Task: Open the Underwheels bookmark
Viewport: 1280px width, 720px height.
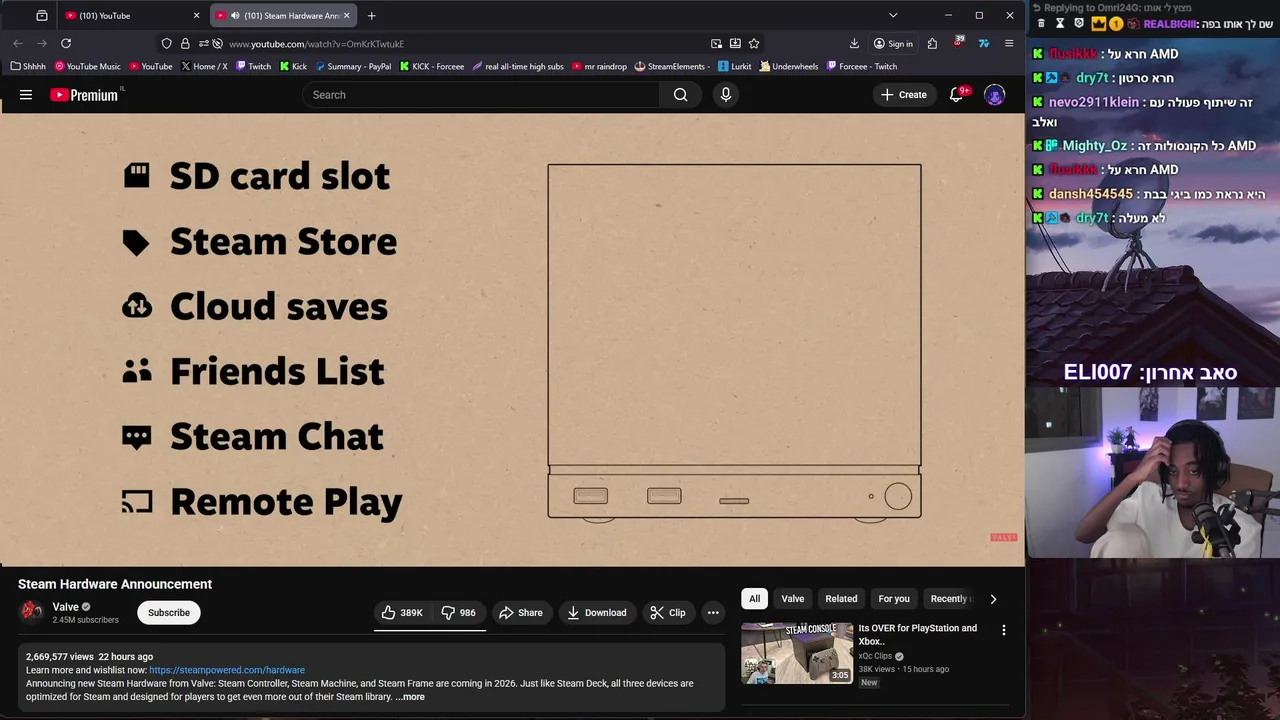Action: (789, 66)
